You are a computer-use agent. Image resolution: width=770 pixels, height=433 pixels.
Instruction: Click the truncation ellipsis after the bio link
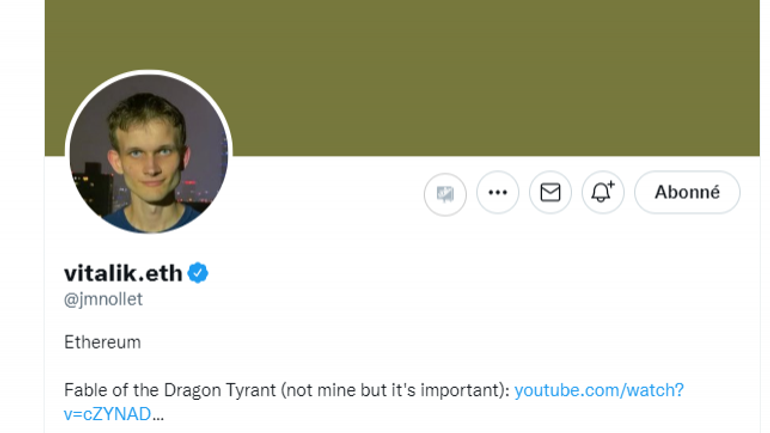click(x=158, y=414)
